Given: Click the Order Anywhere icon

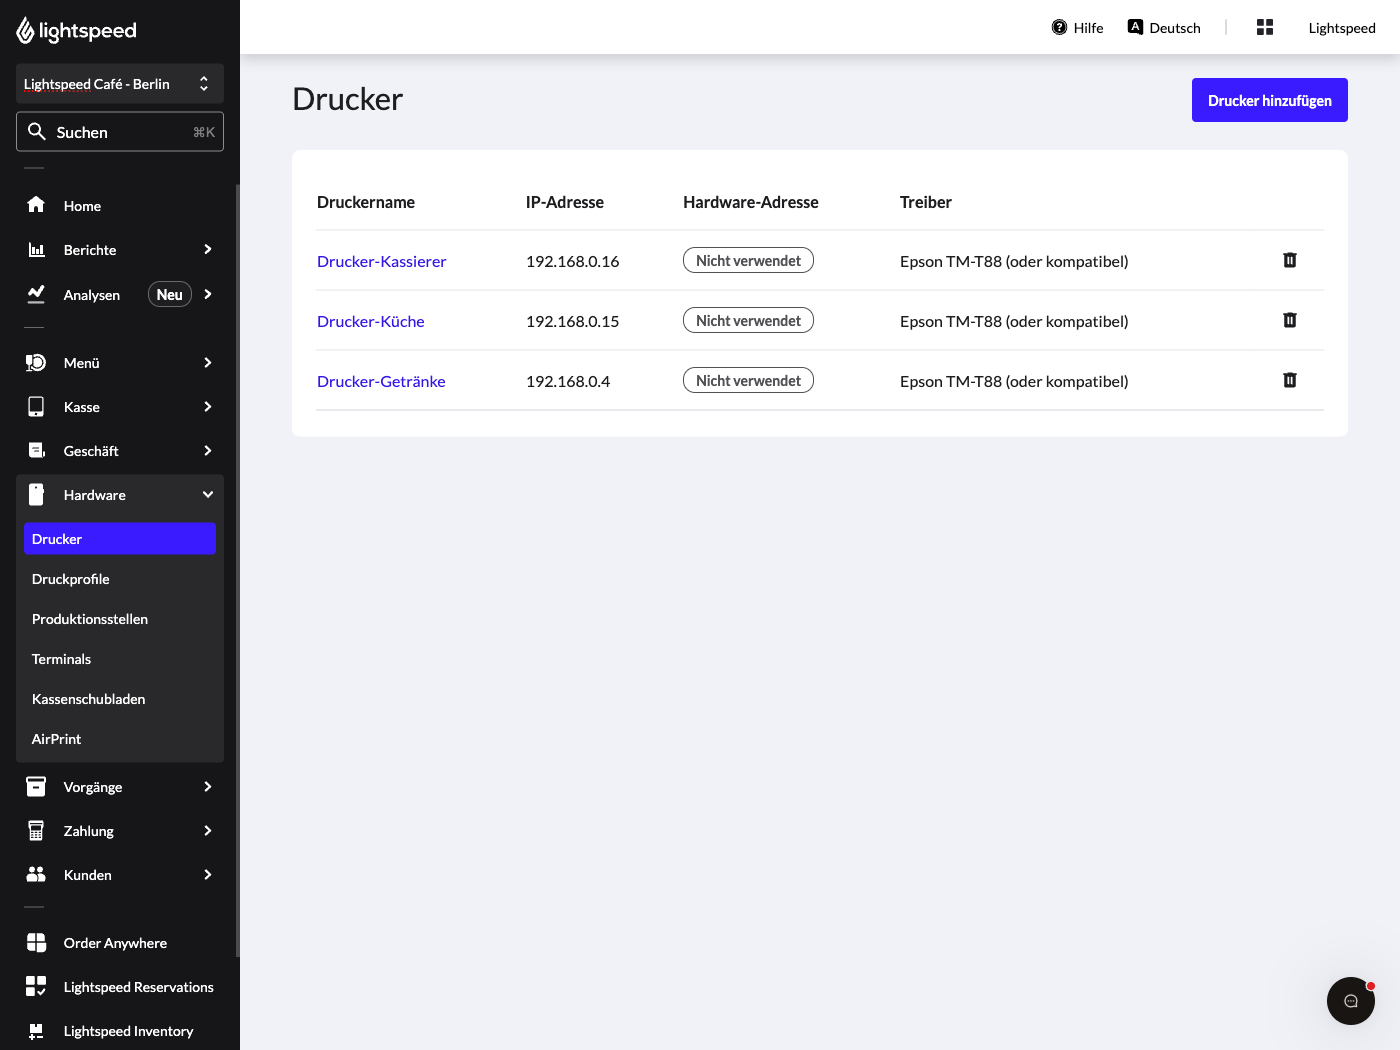Looking at the screenshot, I should pyautogui.click(x=36, y=942).
